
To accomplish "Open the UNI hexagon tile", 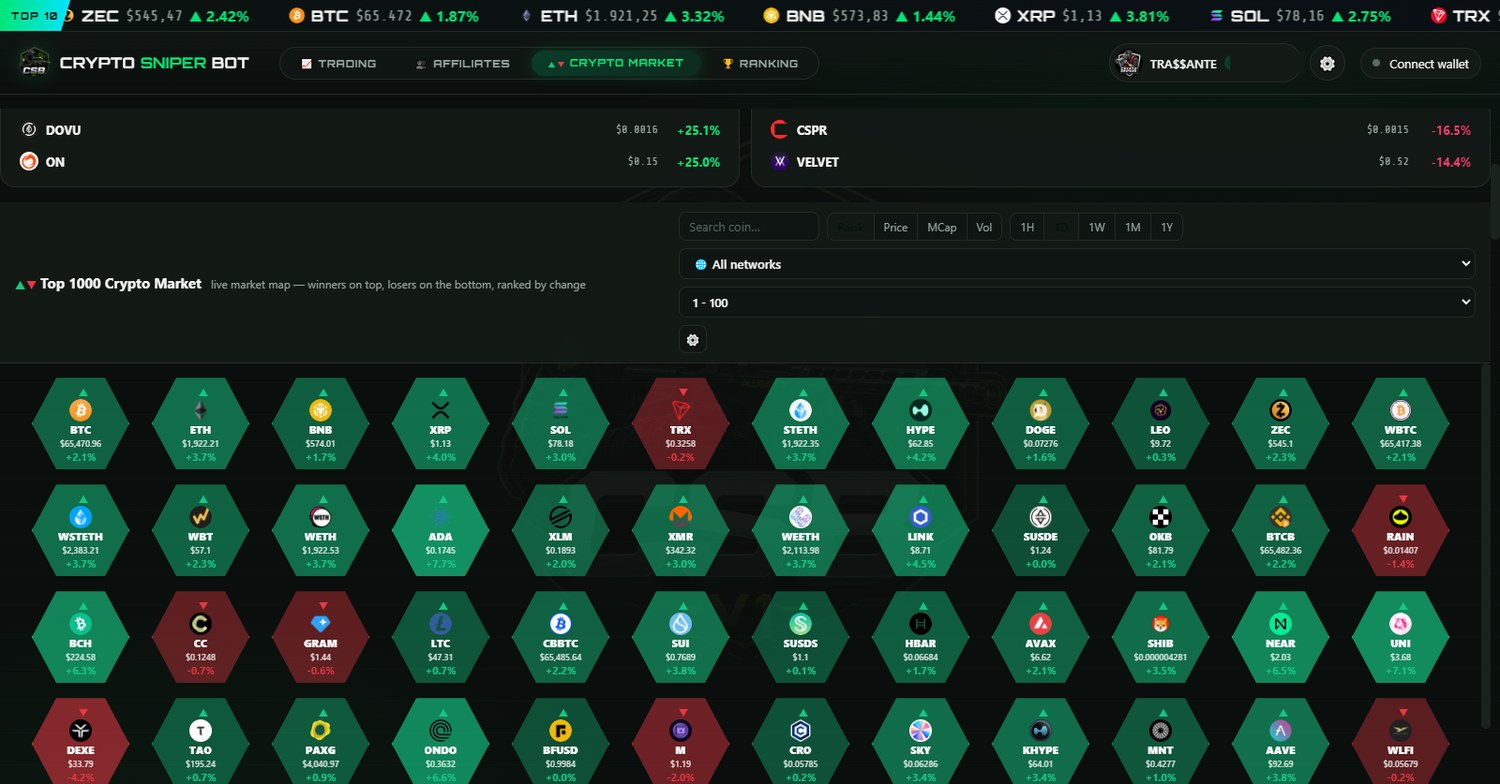I will pyautogui.click(x=1400, y=638).
